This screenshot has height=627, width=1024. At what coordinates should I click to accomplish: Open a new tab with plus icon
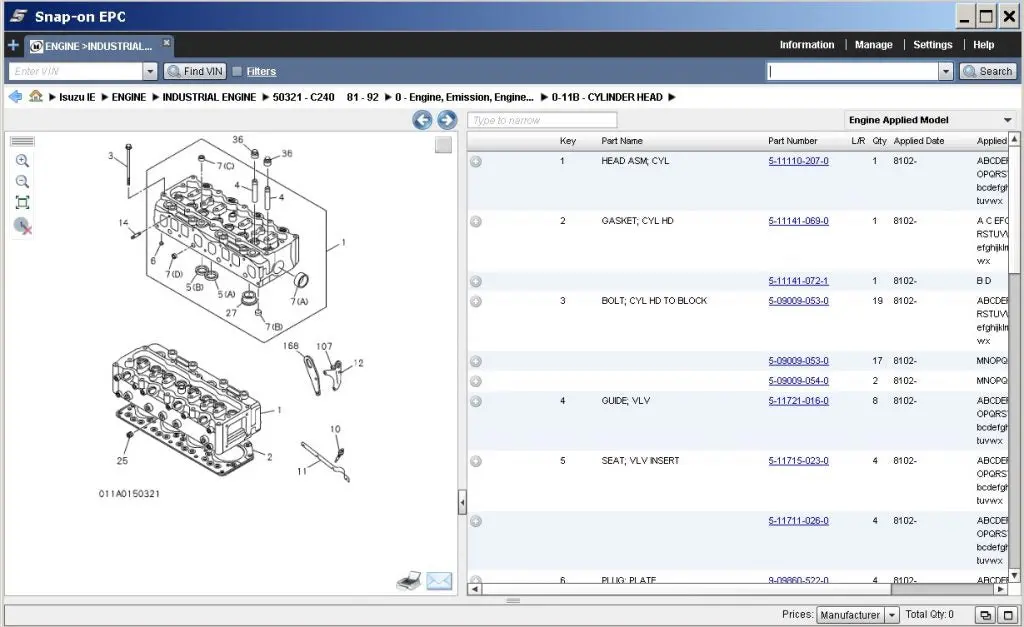[13, 45]
